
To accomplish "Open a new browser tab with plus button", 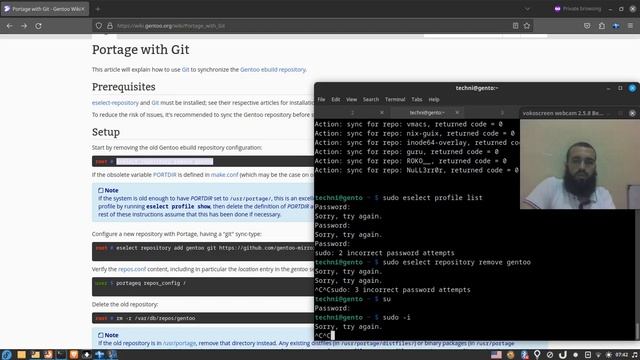I will (x=98, y=9).
